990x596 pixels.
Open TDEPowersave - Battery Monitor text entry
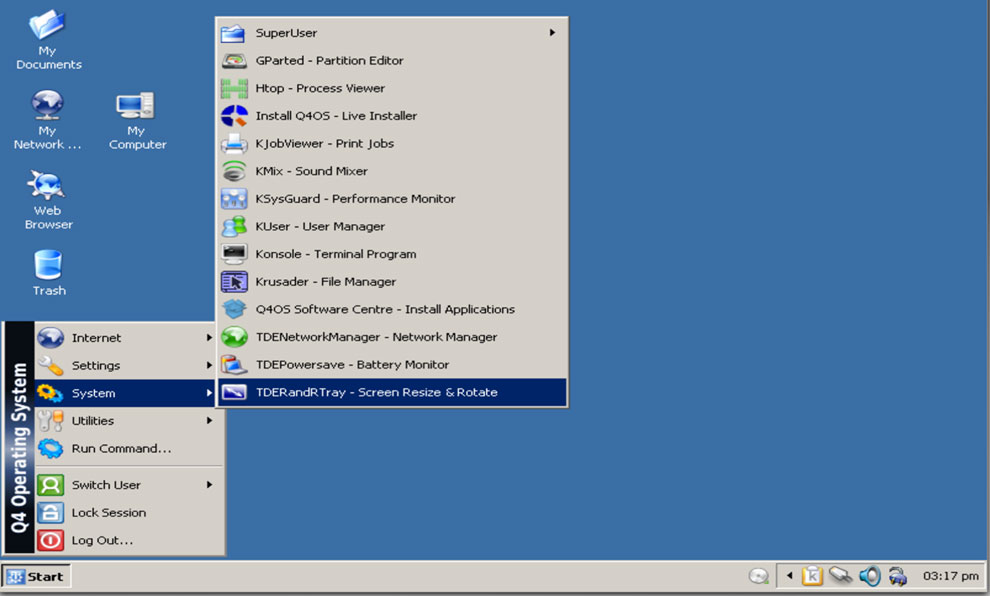(x=352, y=365)
